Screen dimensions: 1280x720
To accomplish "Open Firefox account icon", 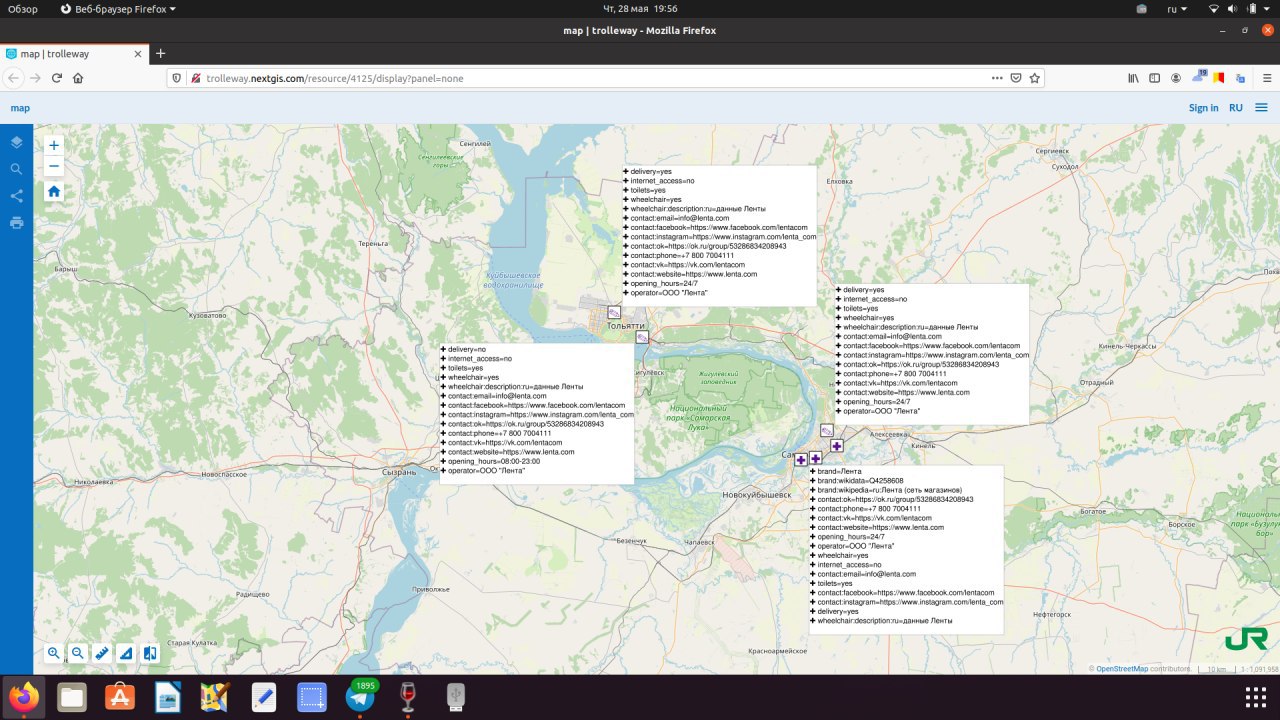I will 1176,78.
